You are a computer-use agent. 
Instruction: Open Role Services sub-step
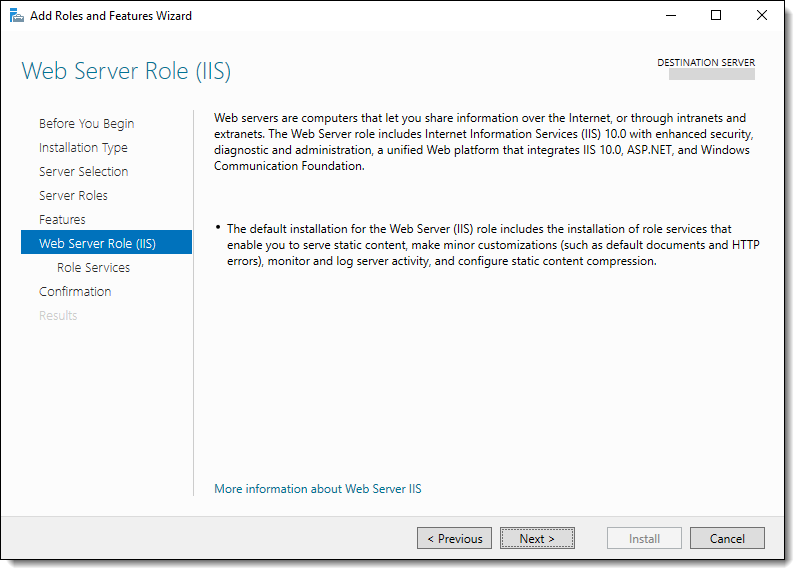point(93,268)
